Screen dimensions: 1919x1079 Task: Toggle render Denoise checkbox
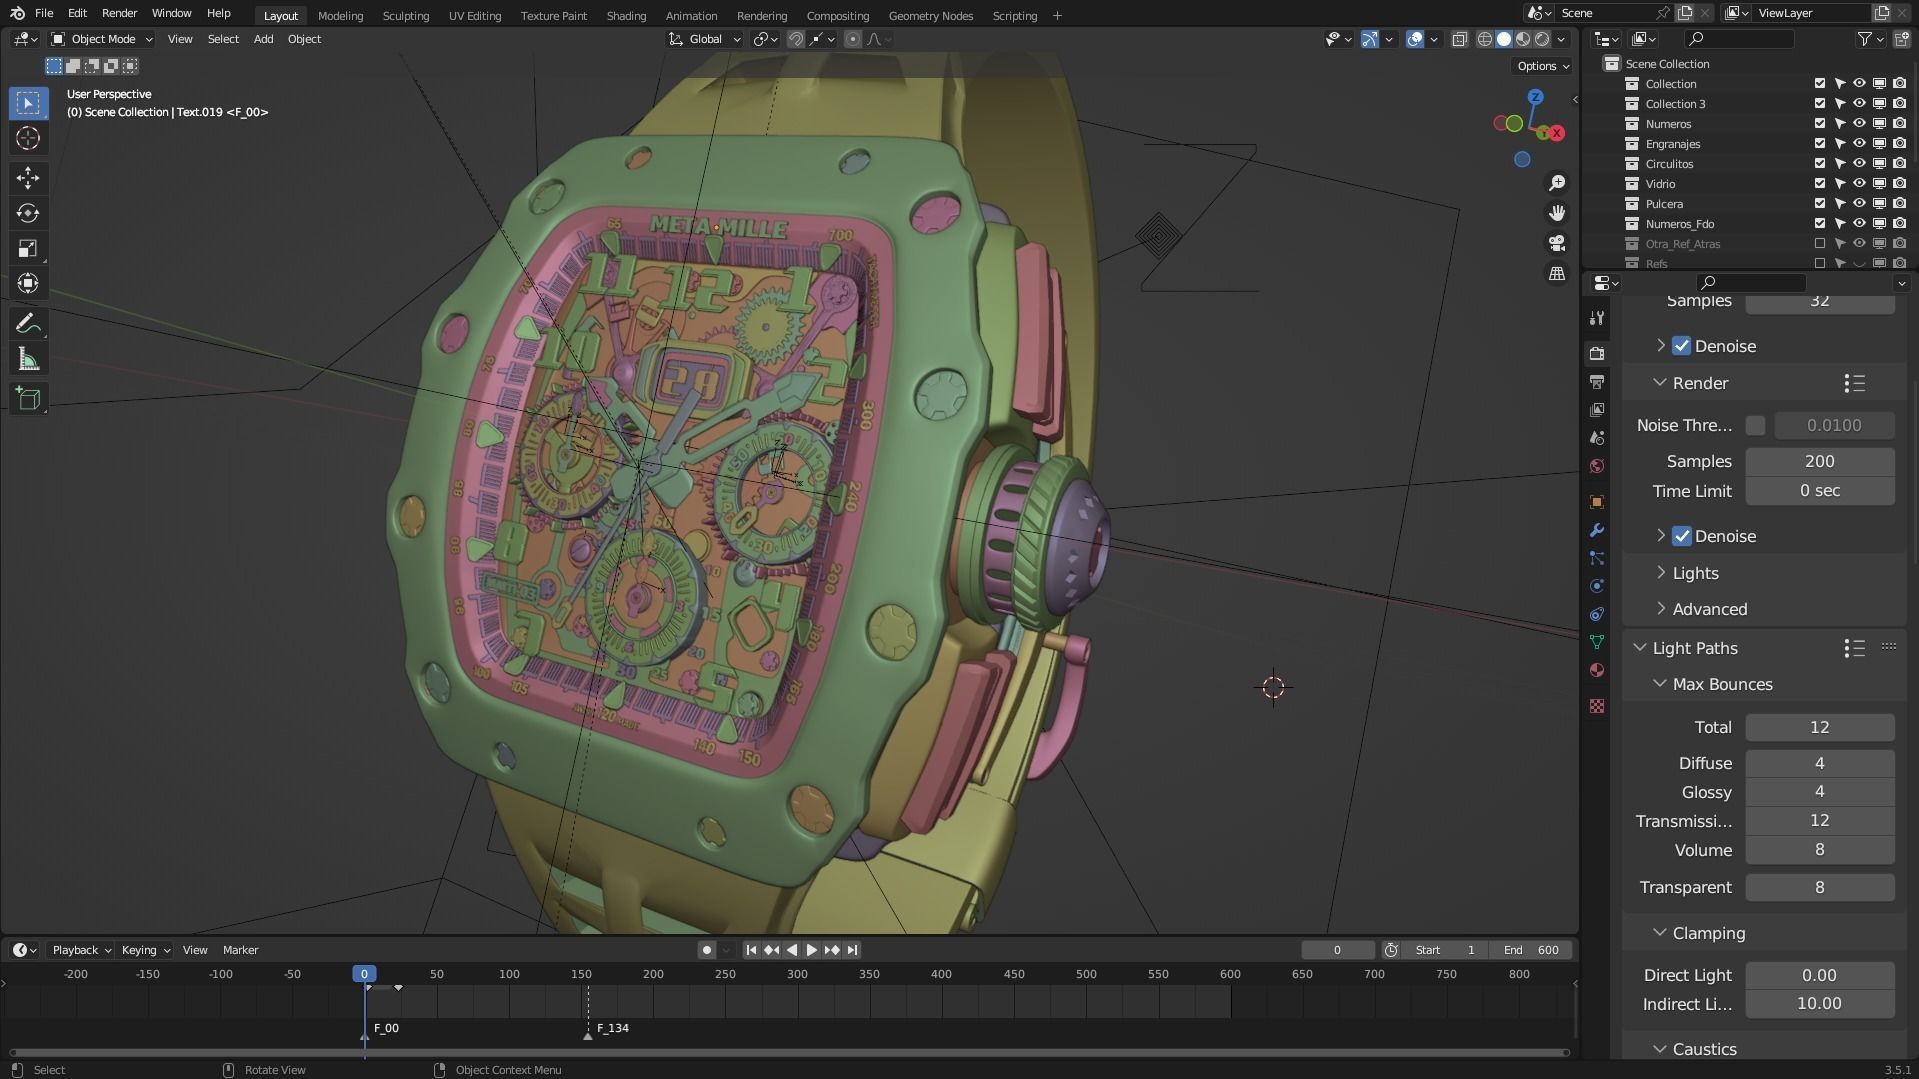coord(1681,536)
